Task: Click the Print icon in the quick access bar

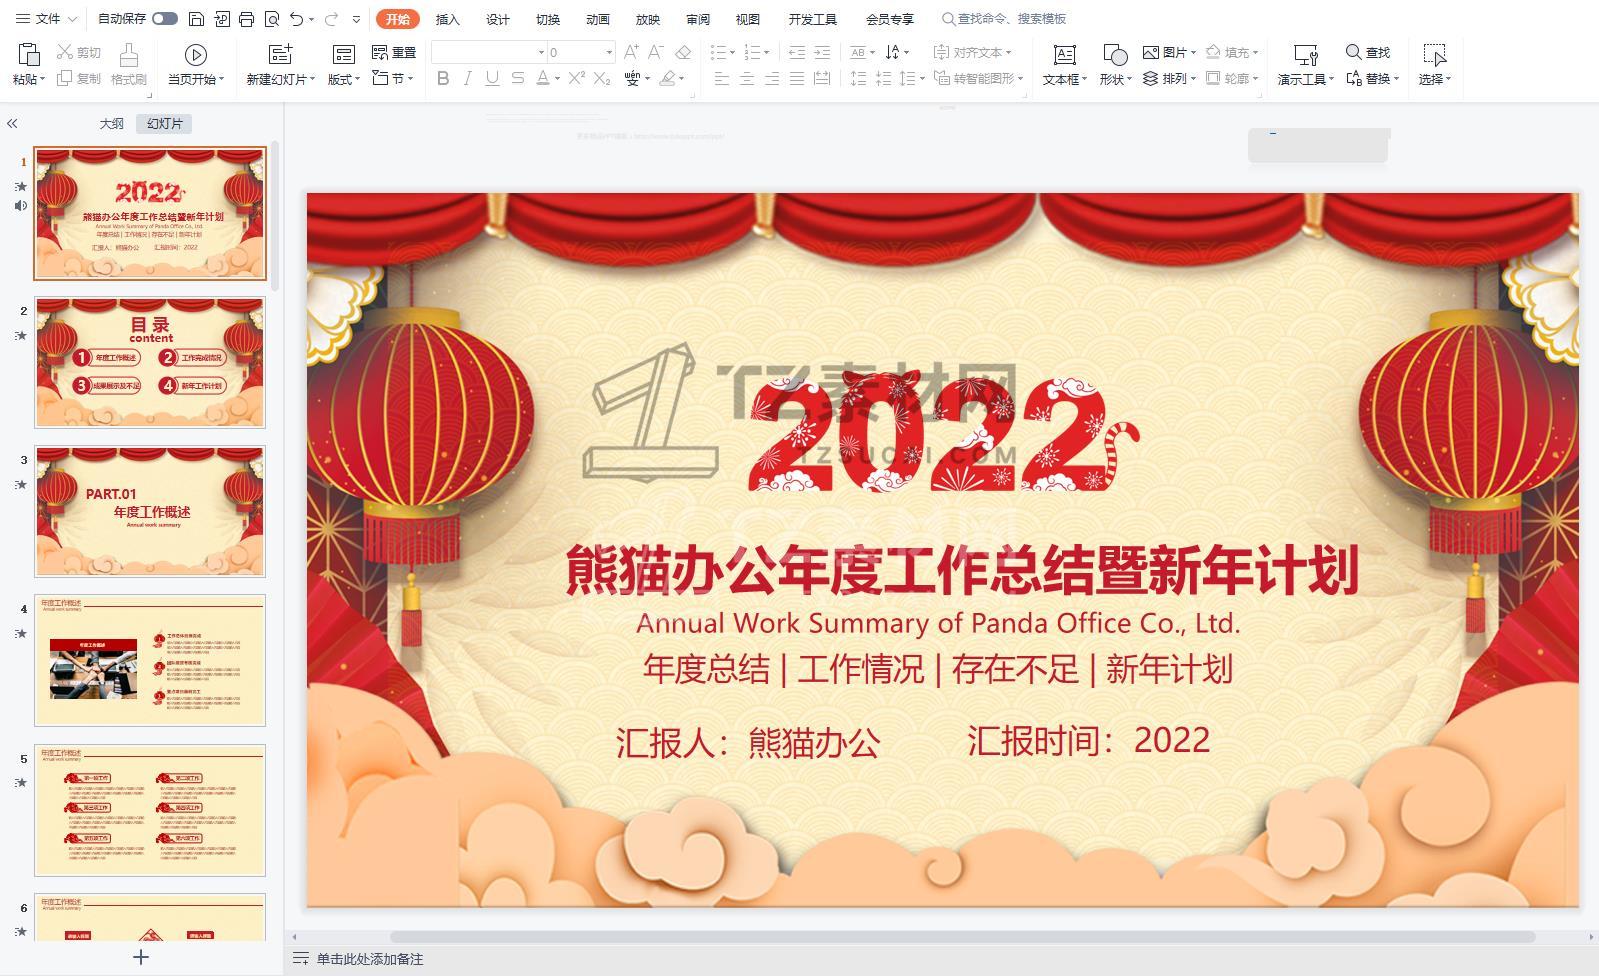Action: point(246,19)
